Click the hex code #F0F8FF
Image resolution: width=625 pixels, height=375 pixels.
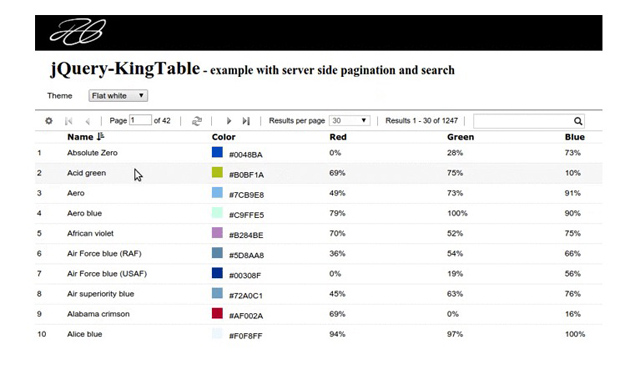pos(246,336)
